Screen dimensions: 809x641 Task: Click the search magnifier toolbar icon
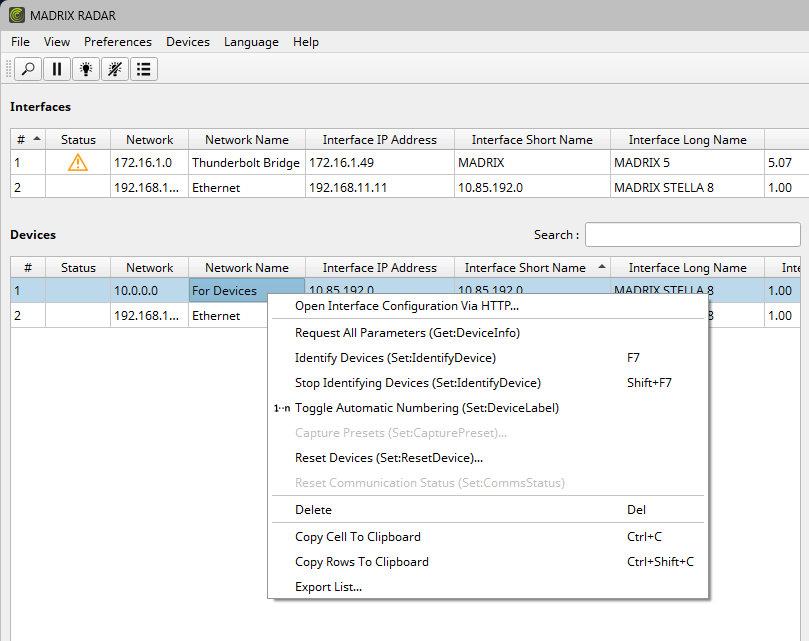[x=28, y=69]
